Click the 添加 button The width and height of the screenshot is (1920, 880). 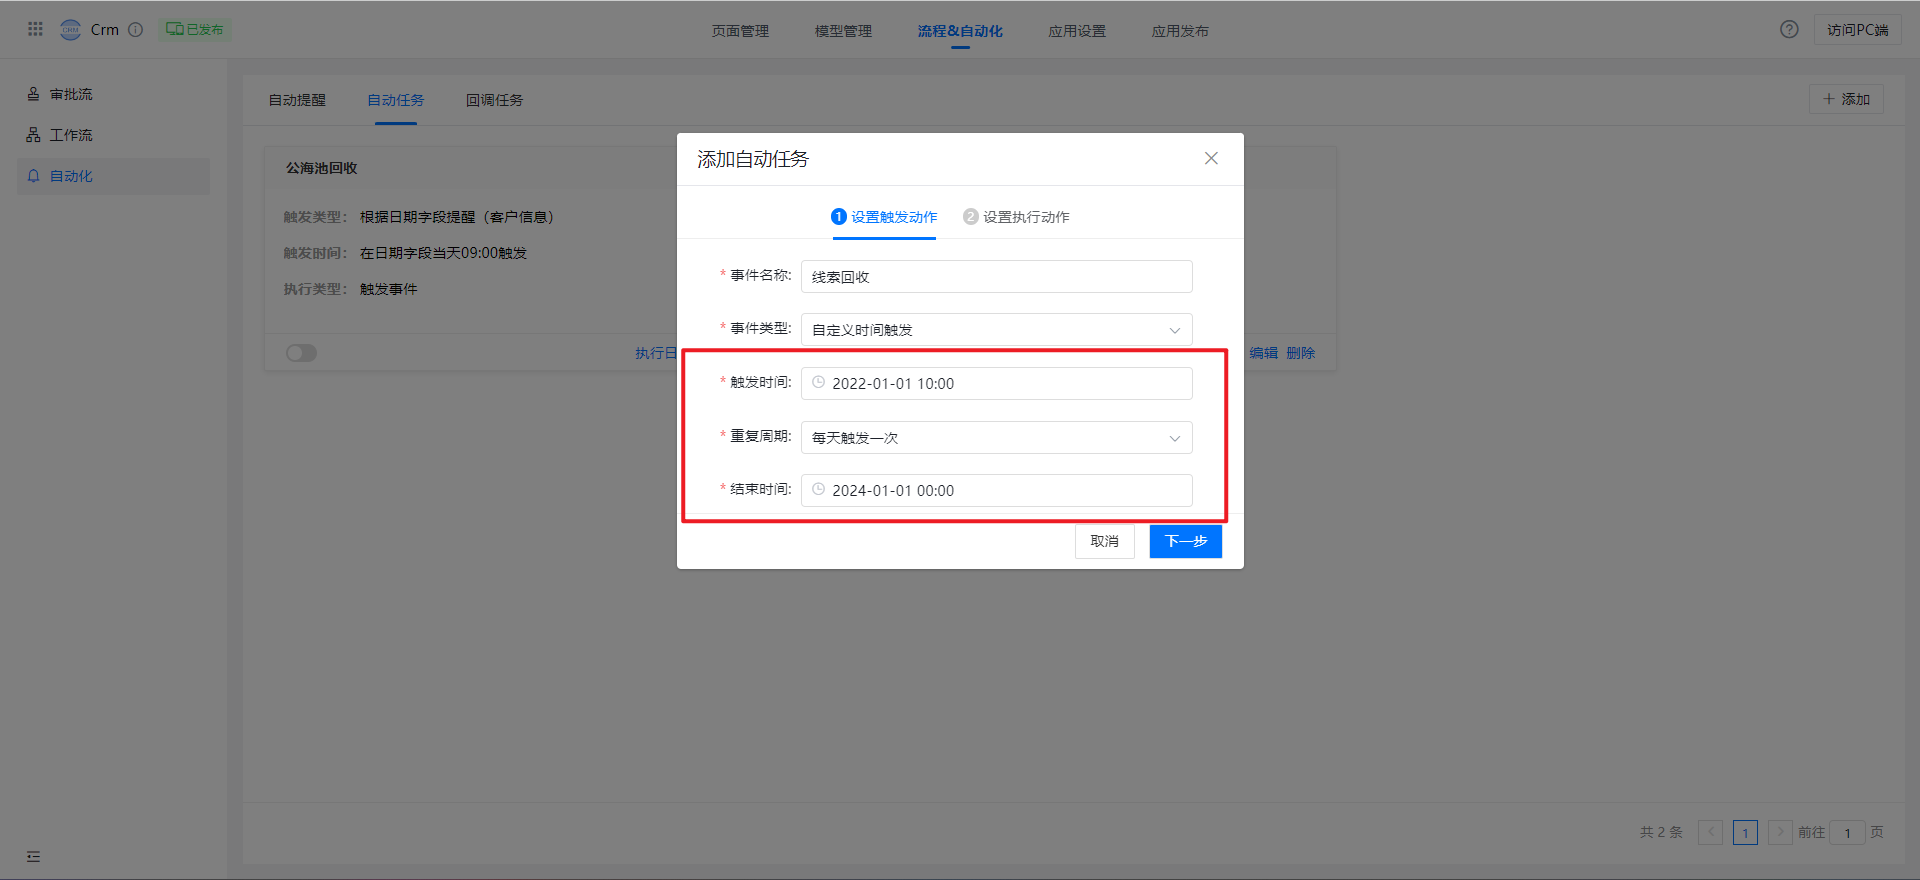click(x=1846, y=99)
